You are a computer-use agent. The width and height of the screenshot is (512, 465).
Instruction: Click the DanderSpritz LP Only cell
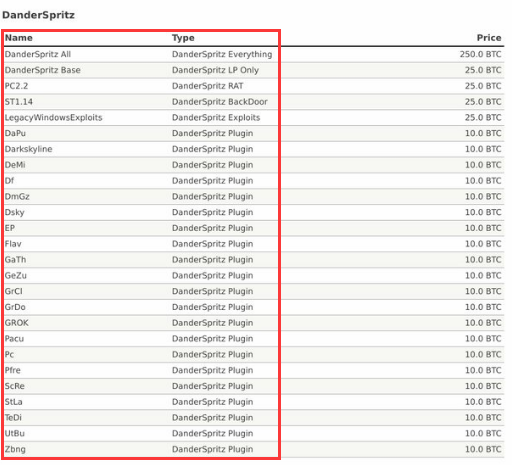pos(215,70)
